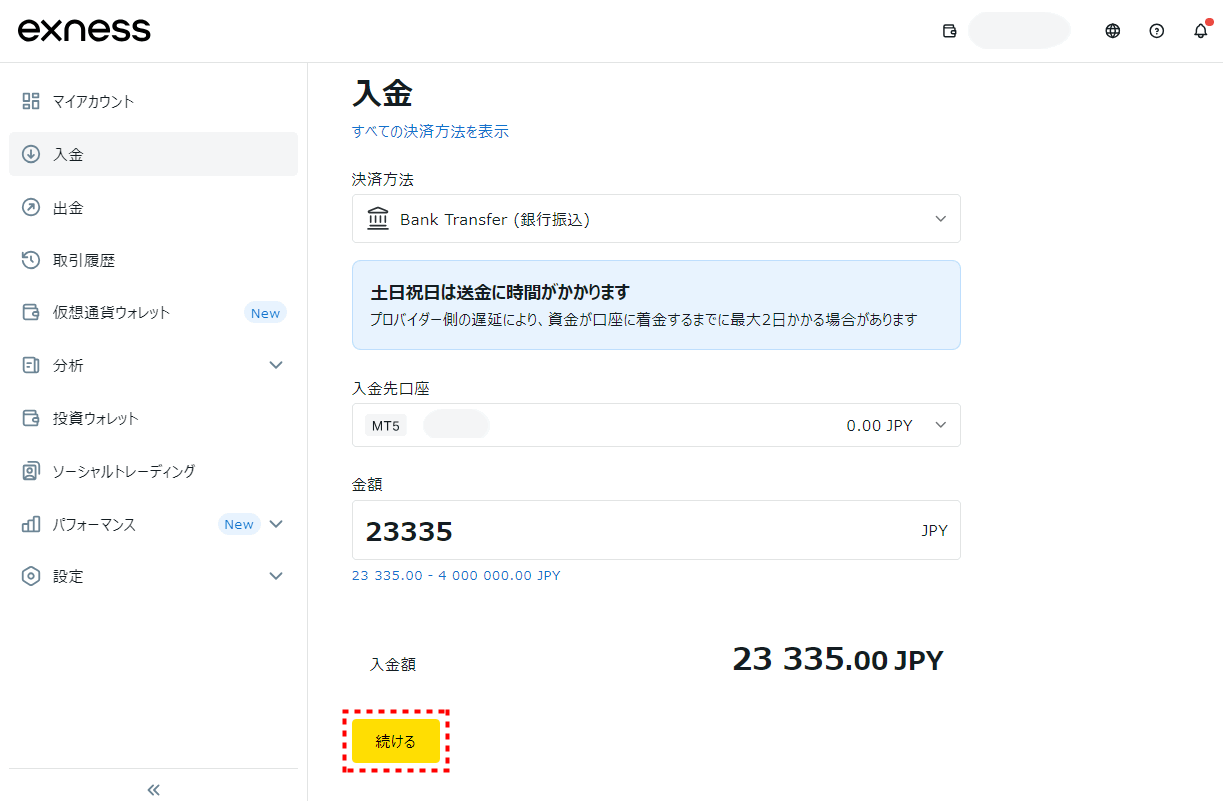Open the notifications bell
This screenshot has width=1223, height=801.
(1201, 31)
